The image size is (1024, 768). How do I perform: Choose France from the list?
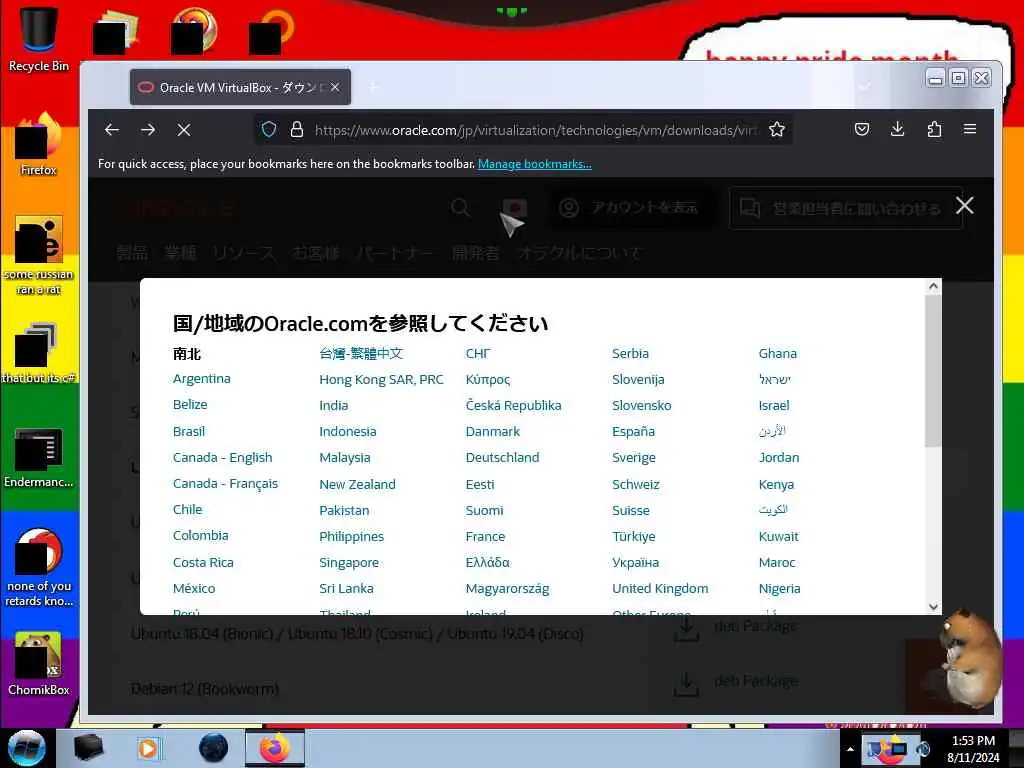click(485, 537)
